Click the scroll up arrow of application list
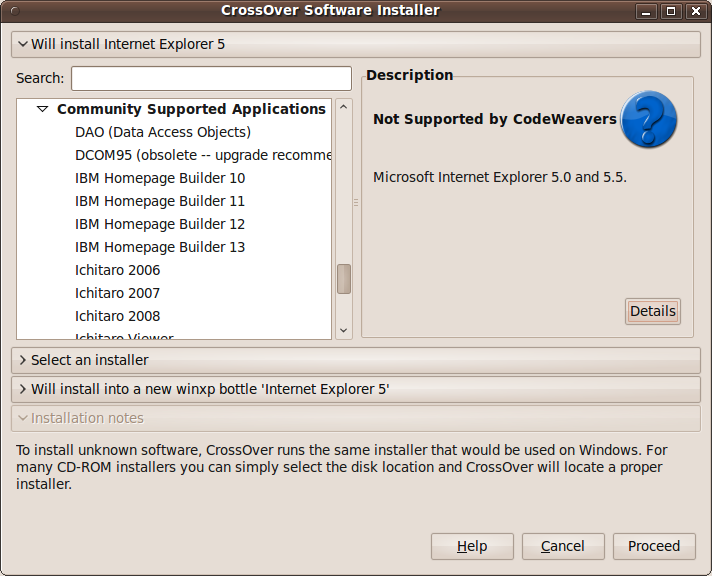The width and height of the screenshot is (712, 576). pyautogui.click(x=344, y=107)
